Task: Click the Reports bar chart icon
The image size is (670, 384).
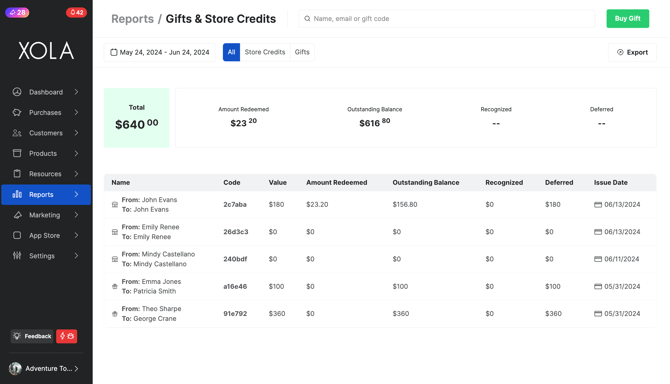Action: 17,194
